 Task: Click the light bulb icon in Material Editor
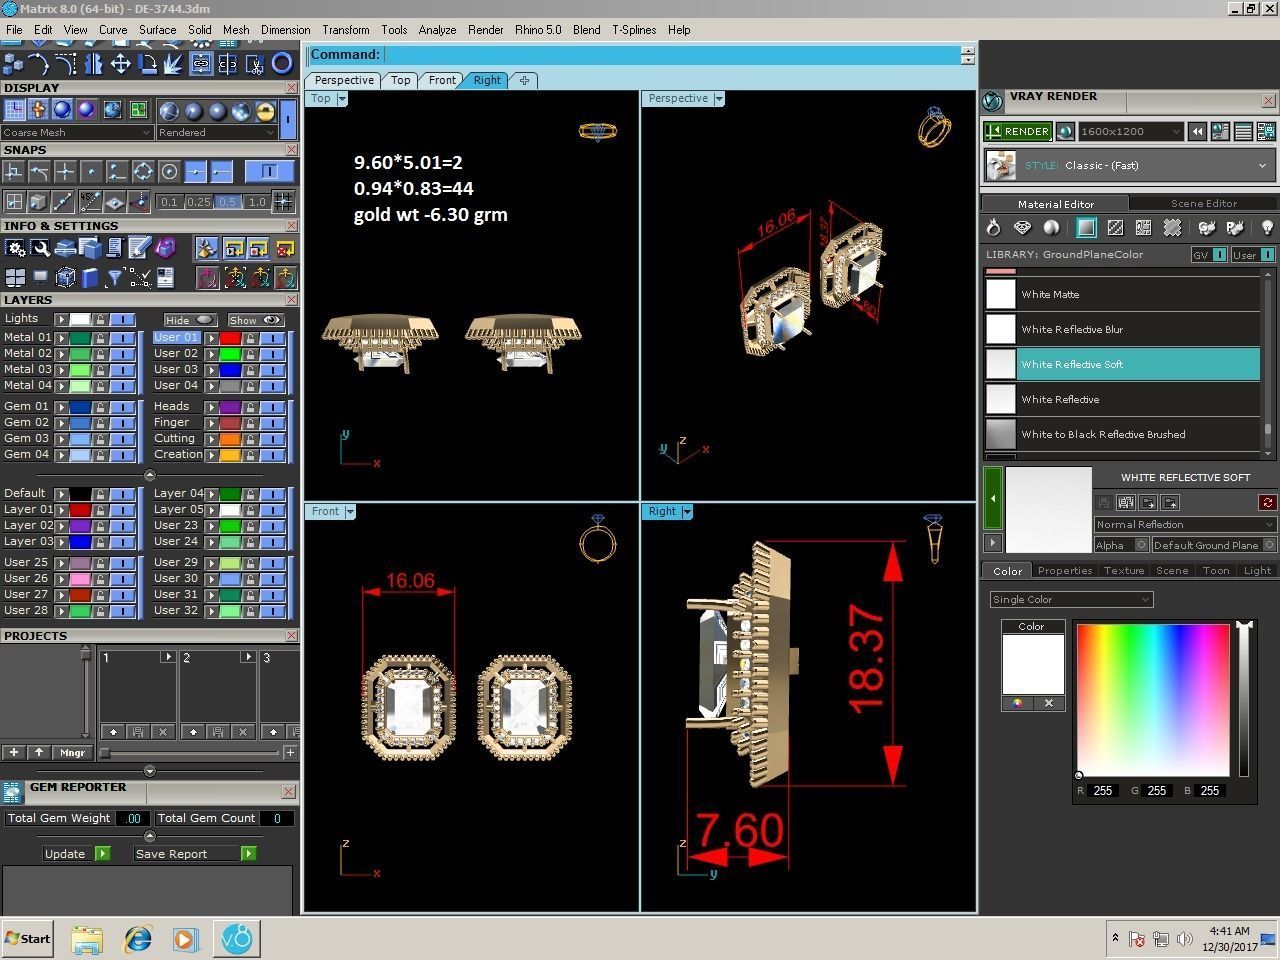1267,228
